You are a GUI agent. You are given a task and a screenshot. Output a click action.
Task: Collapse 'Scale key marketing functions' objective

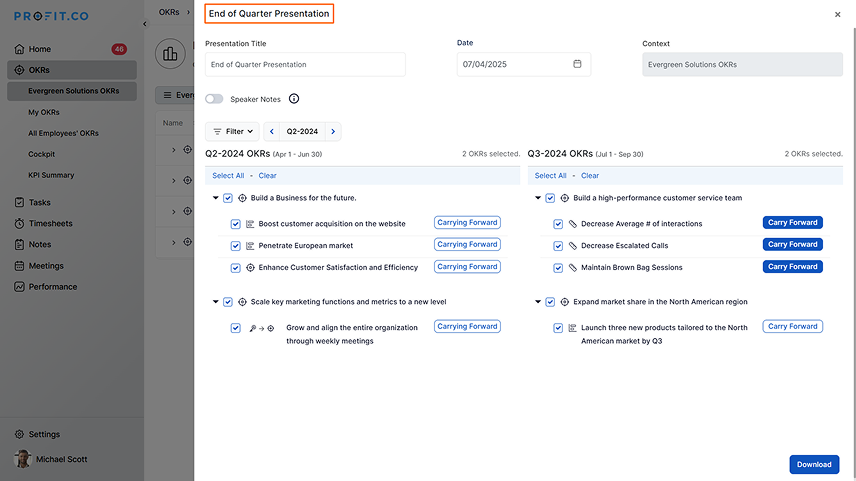tap(216, 301)
